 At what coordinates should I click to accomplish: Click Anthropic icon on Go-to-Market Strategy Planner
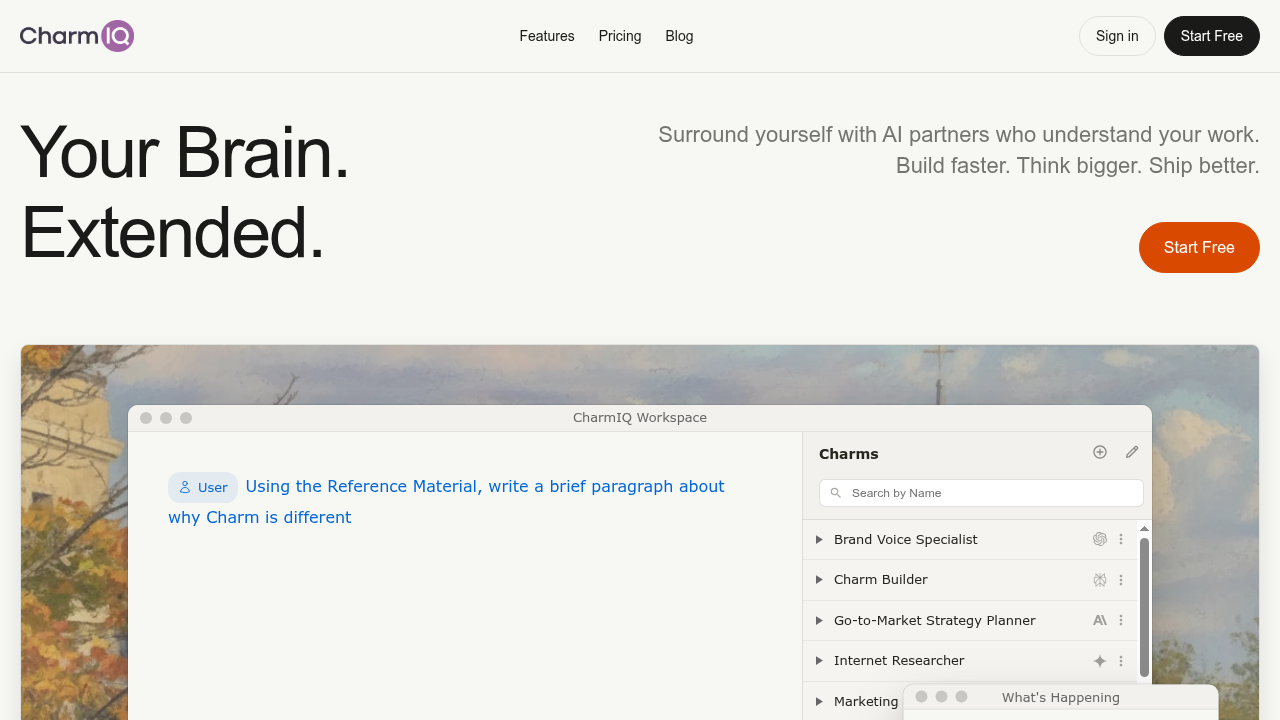click(x=1100, y=620)
